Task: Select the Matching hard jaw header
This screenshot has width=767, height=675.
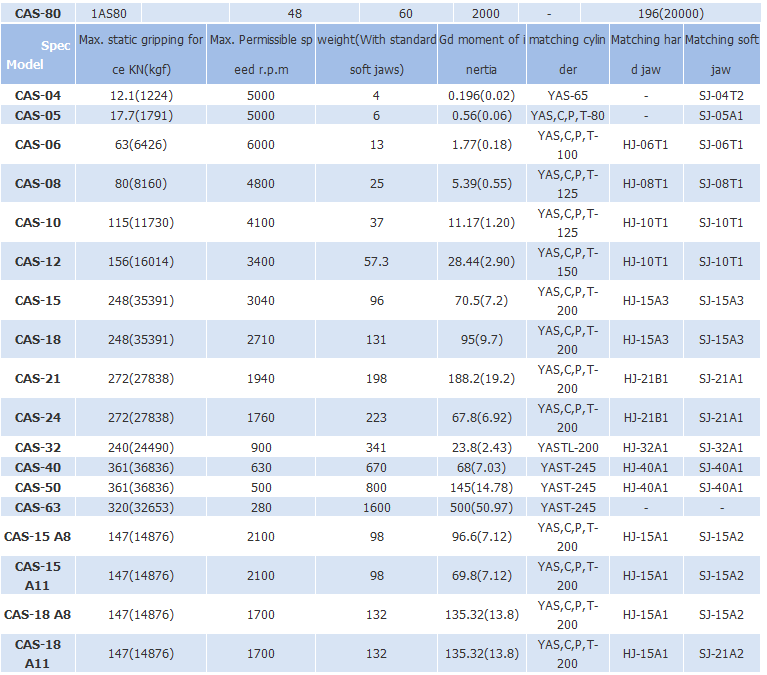Action: 646,54
